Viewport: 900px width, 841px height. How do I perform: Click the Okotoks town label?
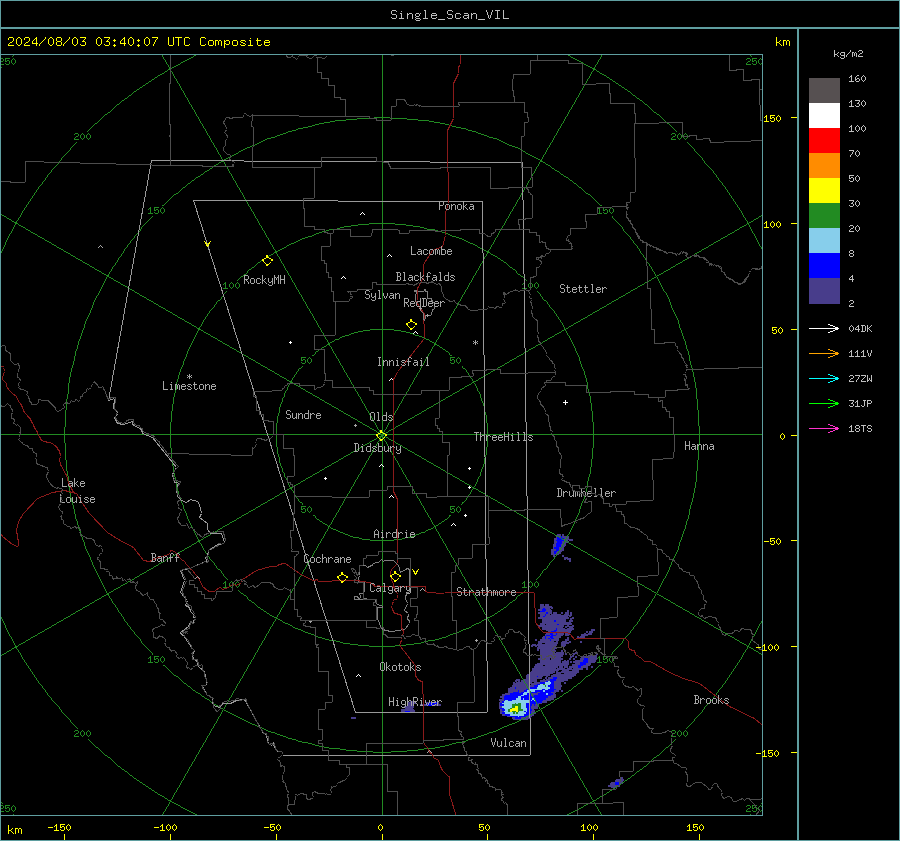coord(400,667)
